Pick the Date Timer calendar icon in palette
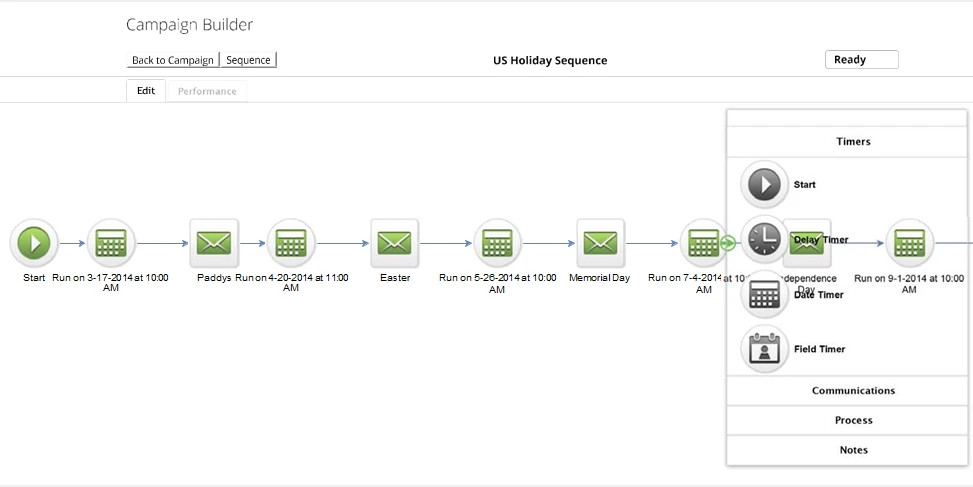The image size is (973, 487). coord(764,294)
